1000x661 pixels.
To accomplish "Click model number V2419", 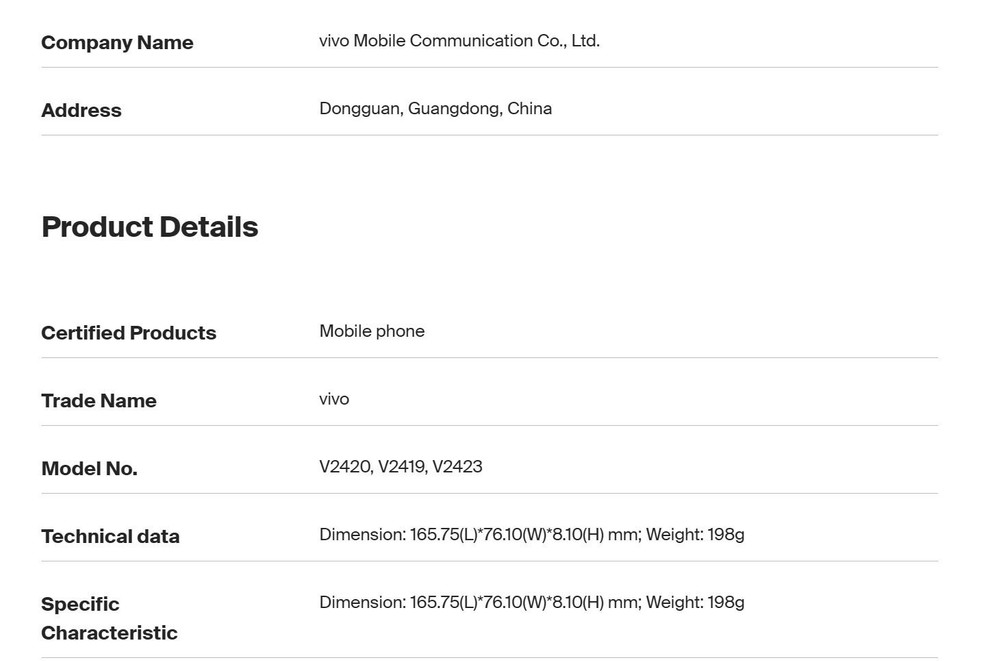I will (x=402, y=466).
